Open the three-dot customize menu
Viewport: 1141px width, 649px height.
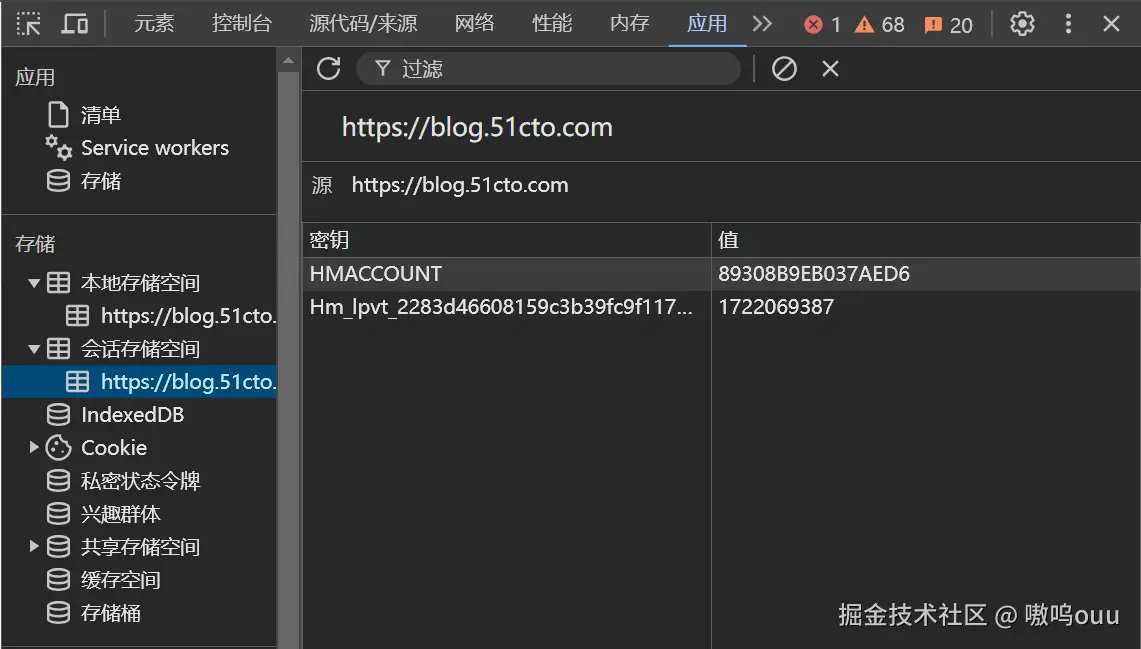pyautogui.click(x=1068, y=24)
